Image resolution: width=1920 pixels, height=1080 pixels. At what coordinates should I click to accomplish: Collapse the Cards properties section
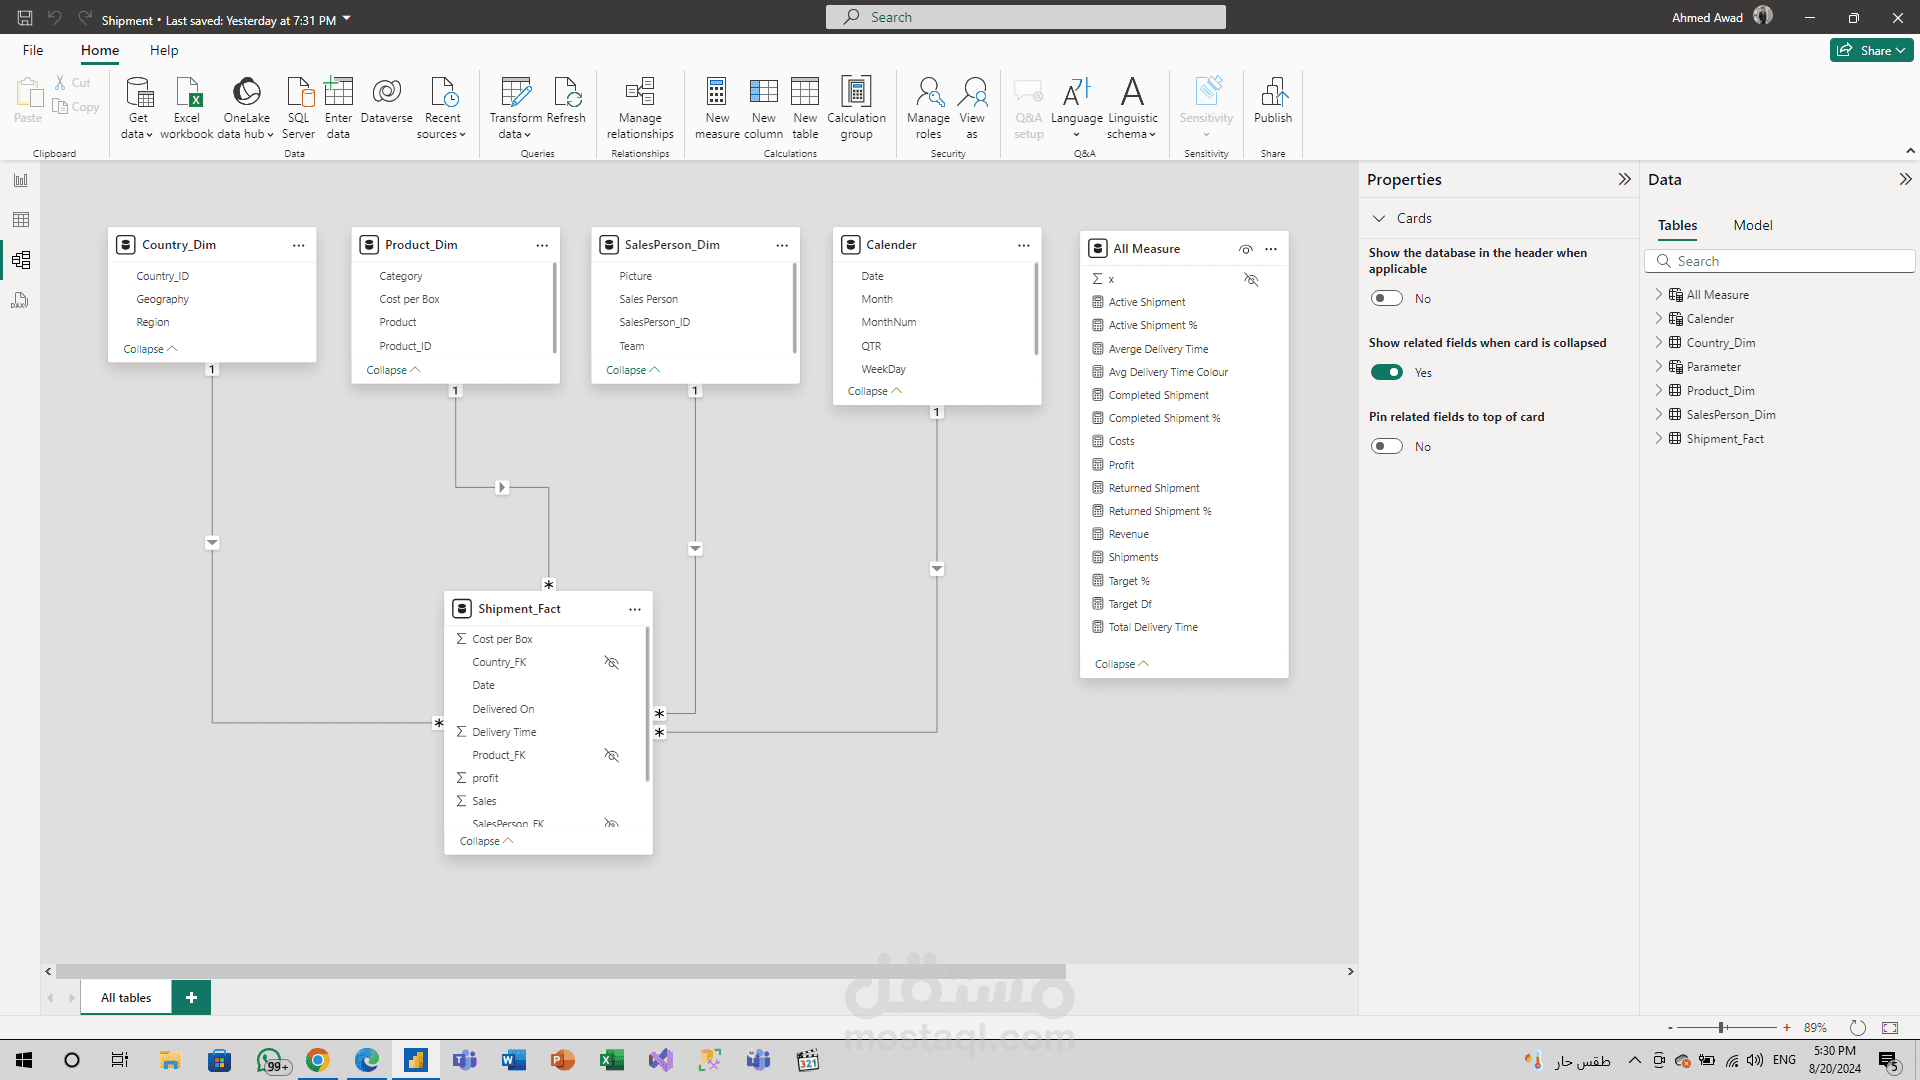1379,218
